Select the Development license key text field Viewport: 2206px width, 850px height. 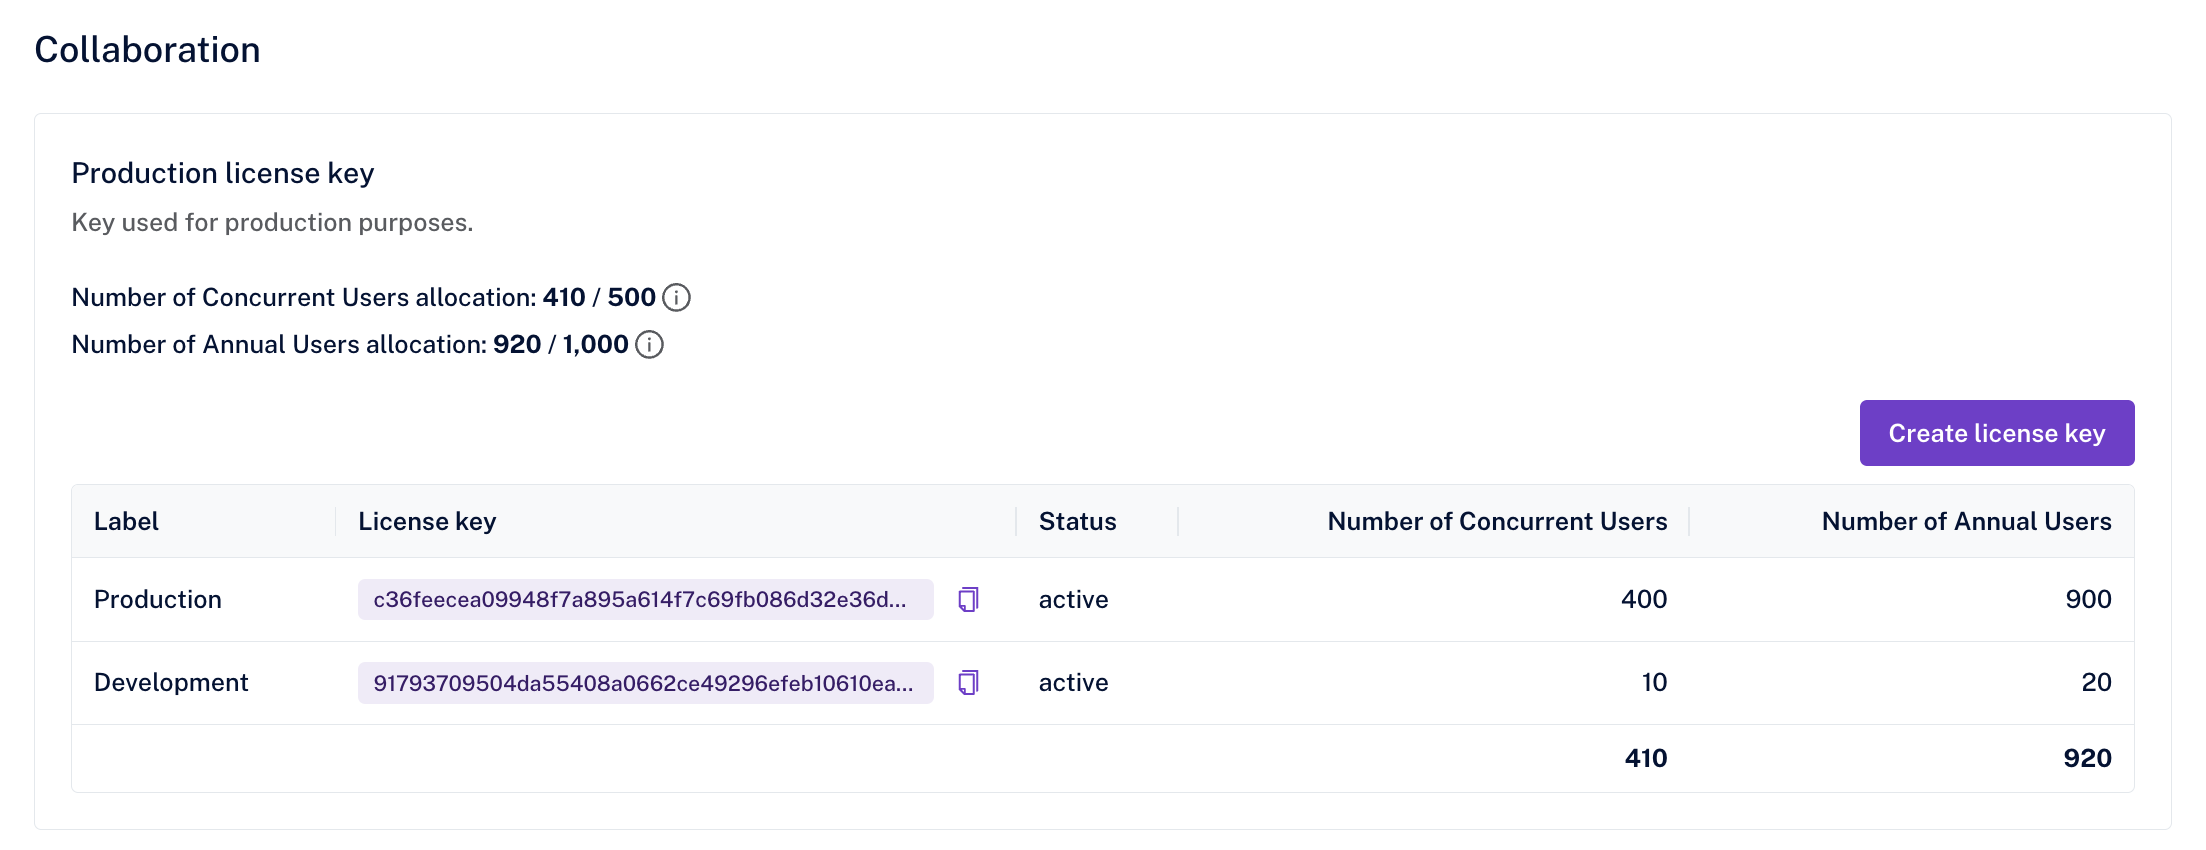point(644,683)
